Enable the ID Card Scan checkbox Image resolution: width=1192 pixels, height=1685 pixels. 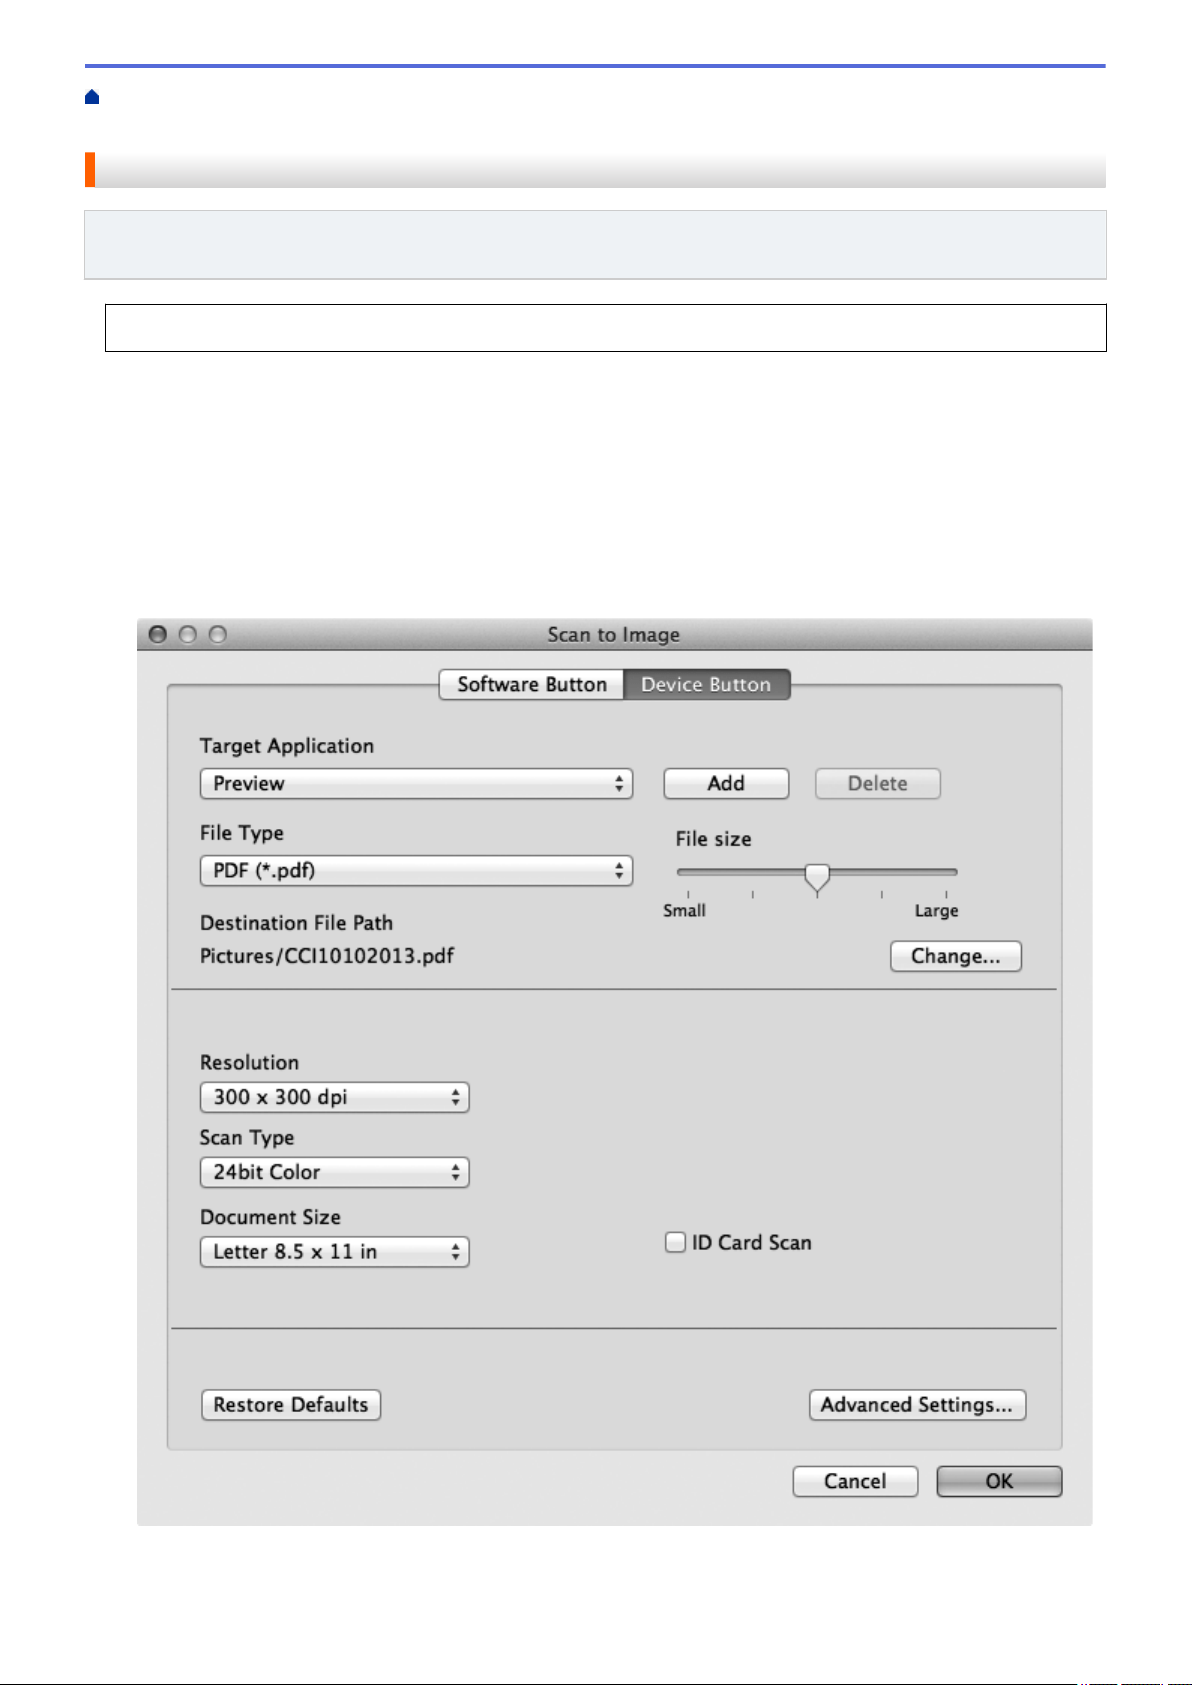click(676, 1242)
